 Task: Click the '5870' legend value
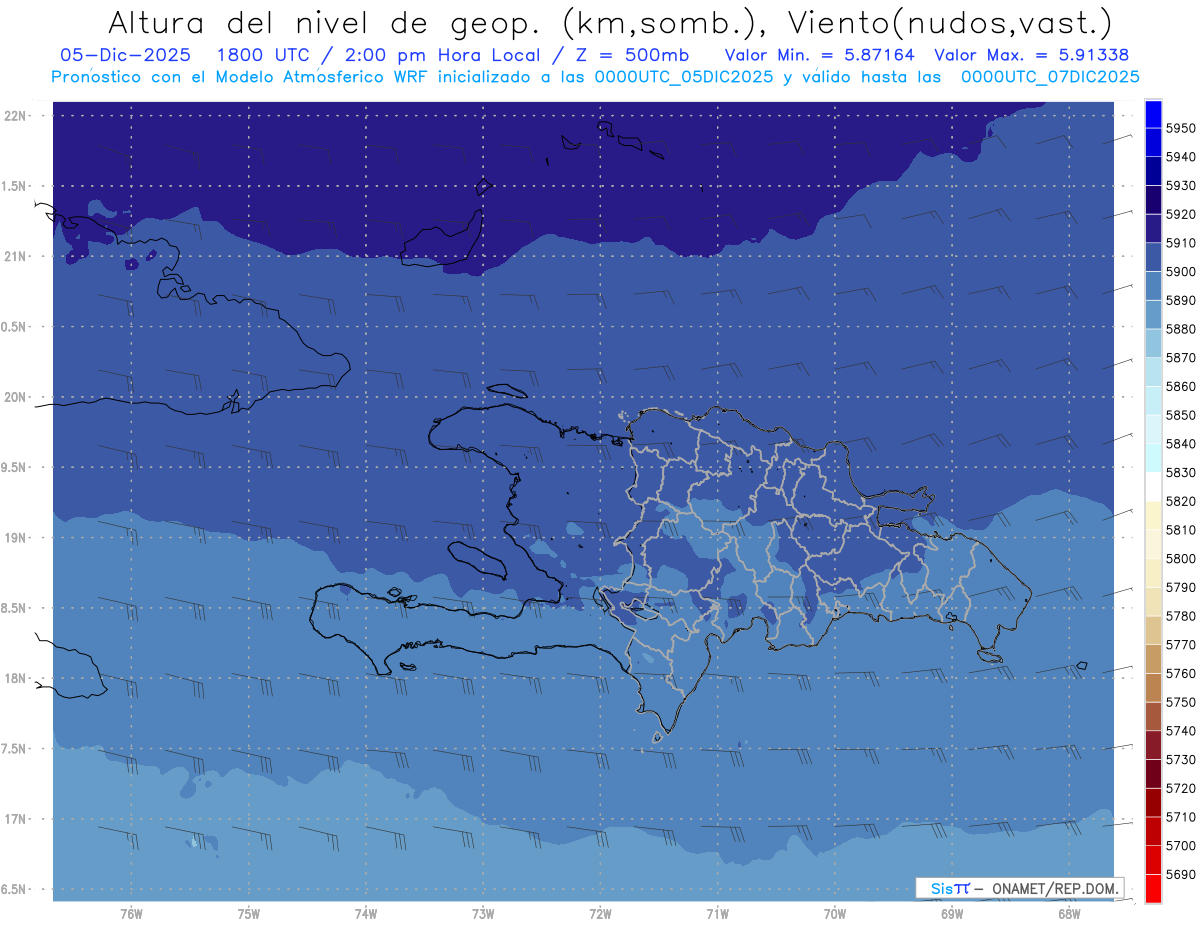coord(1180,358)
